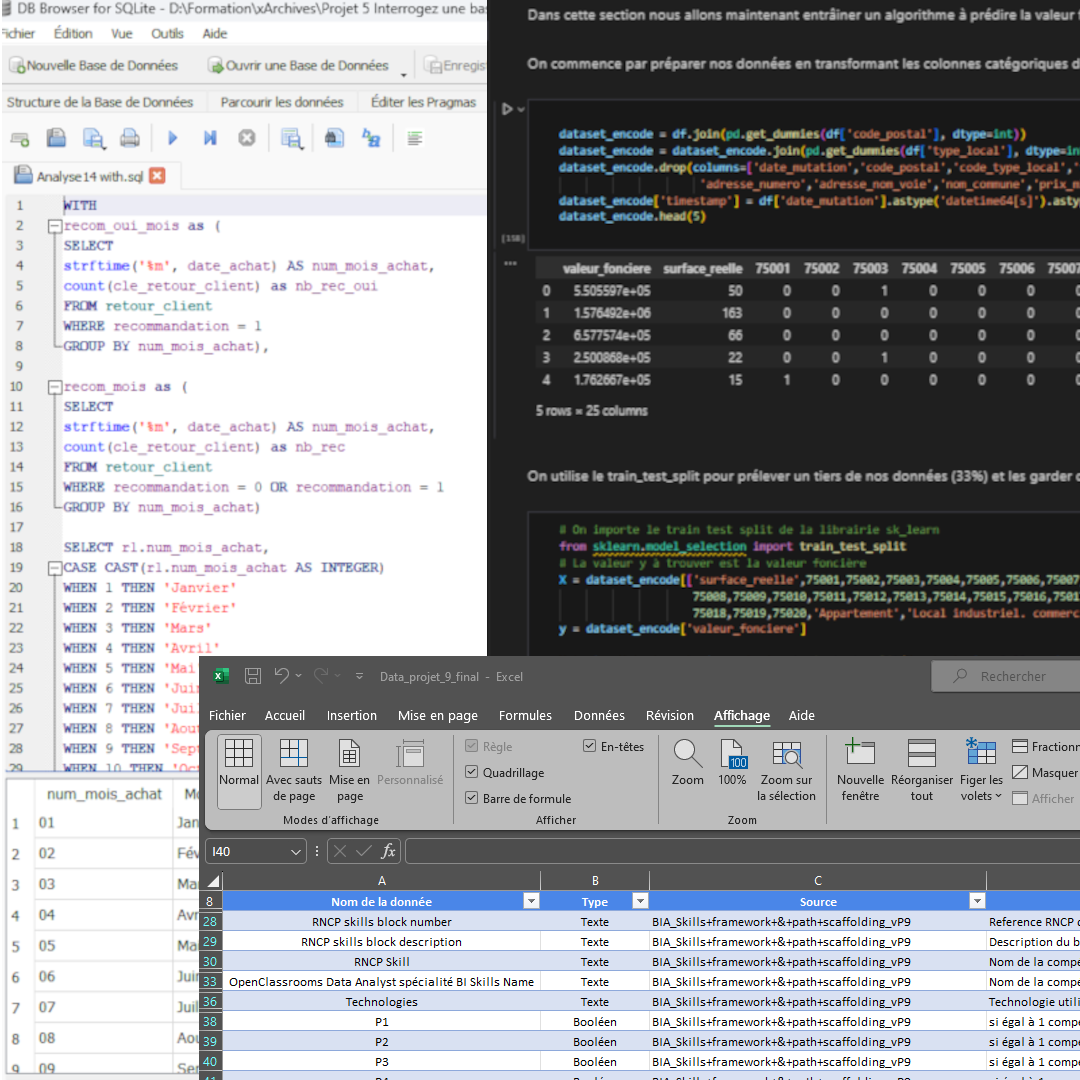
Task: Switch to Parcourir les données tab
Action: click(x=282, y=102)
